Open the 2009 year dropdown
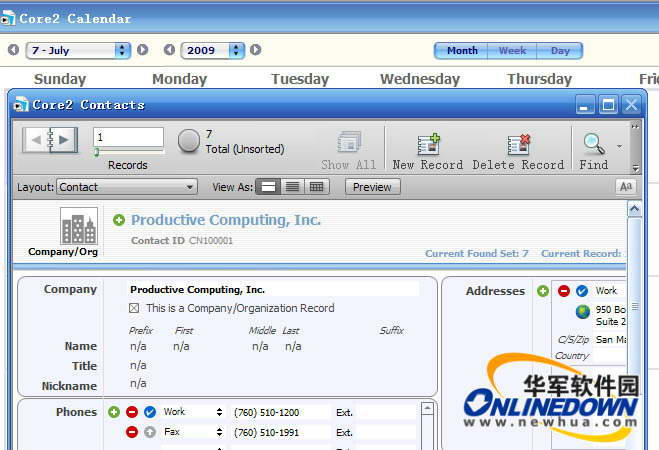The width and height of the screenshot is (659, 450). (213, 50)
